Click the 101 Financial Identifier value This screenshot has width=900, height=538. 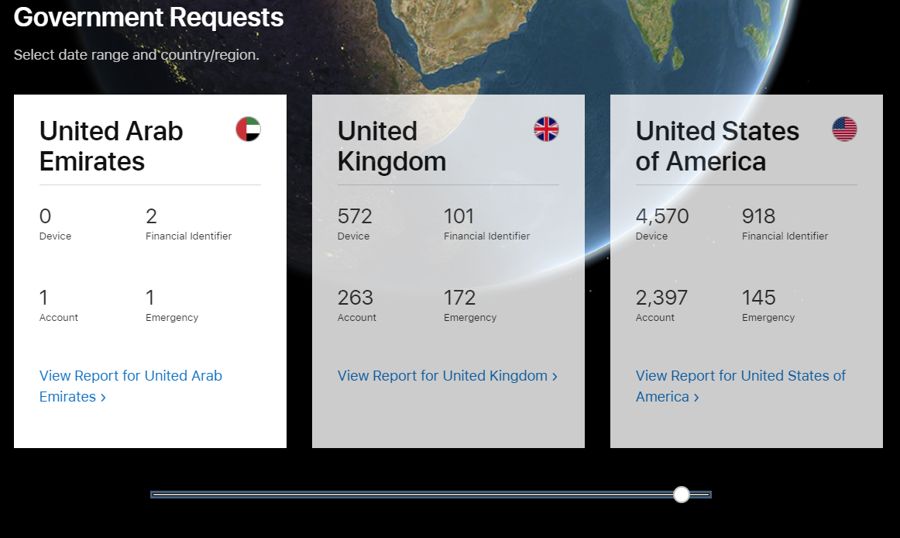click(x=459, y=216)
